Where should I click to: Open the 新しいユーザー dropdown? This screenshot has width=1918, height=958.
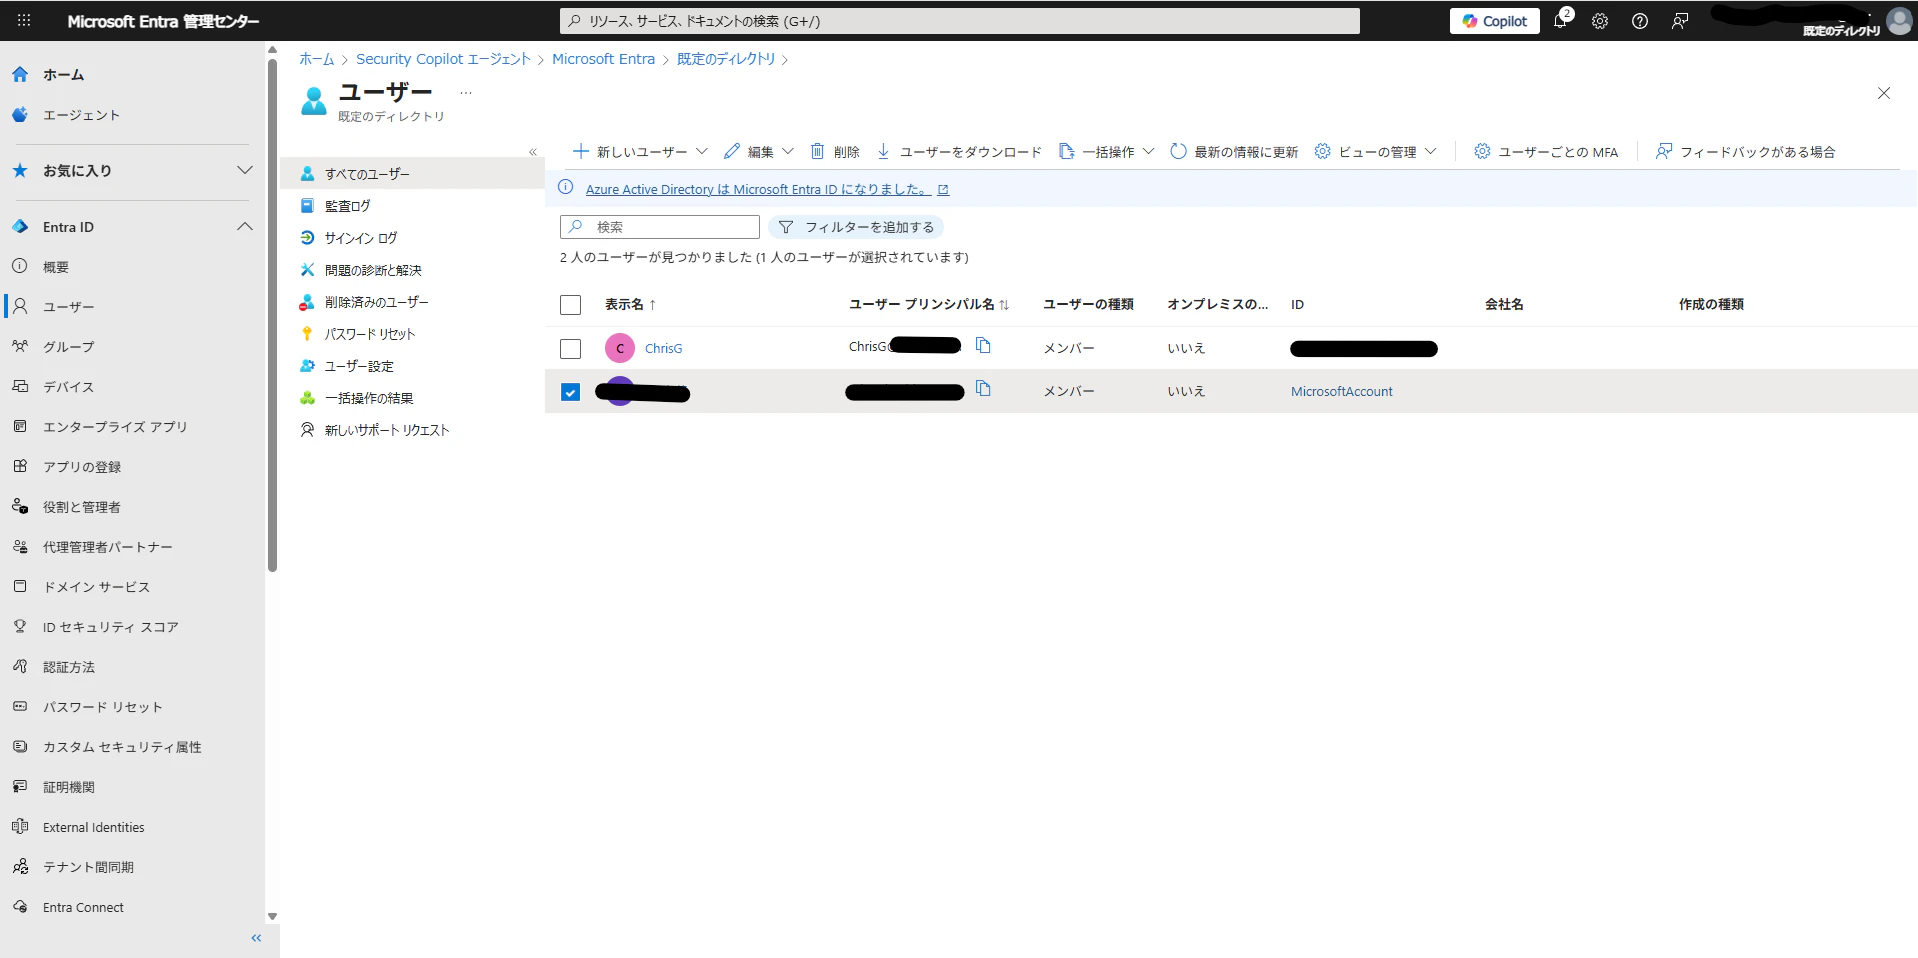tap(640, 152)
